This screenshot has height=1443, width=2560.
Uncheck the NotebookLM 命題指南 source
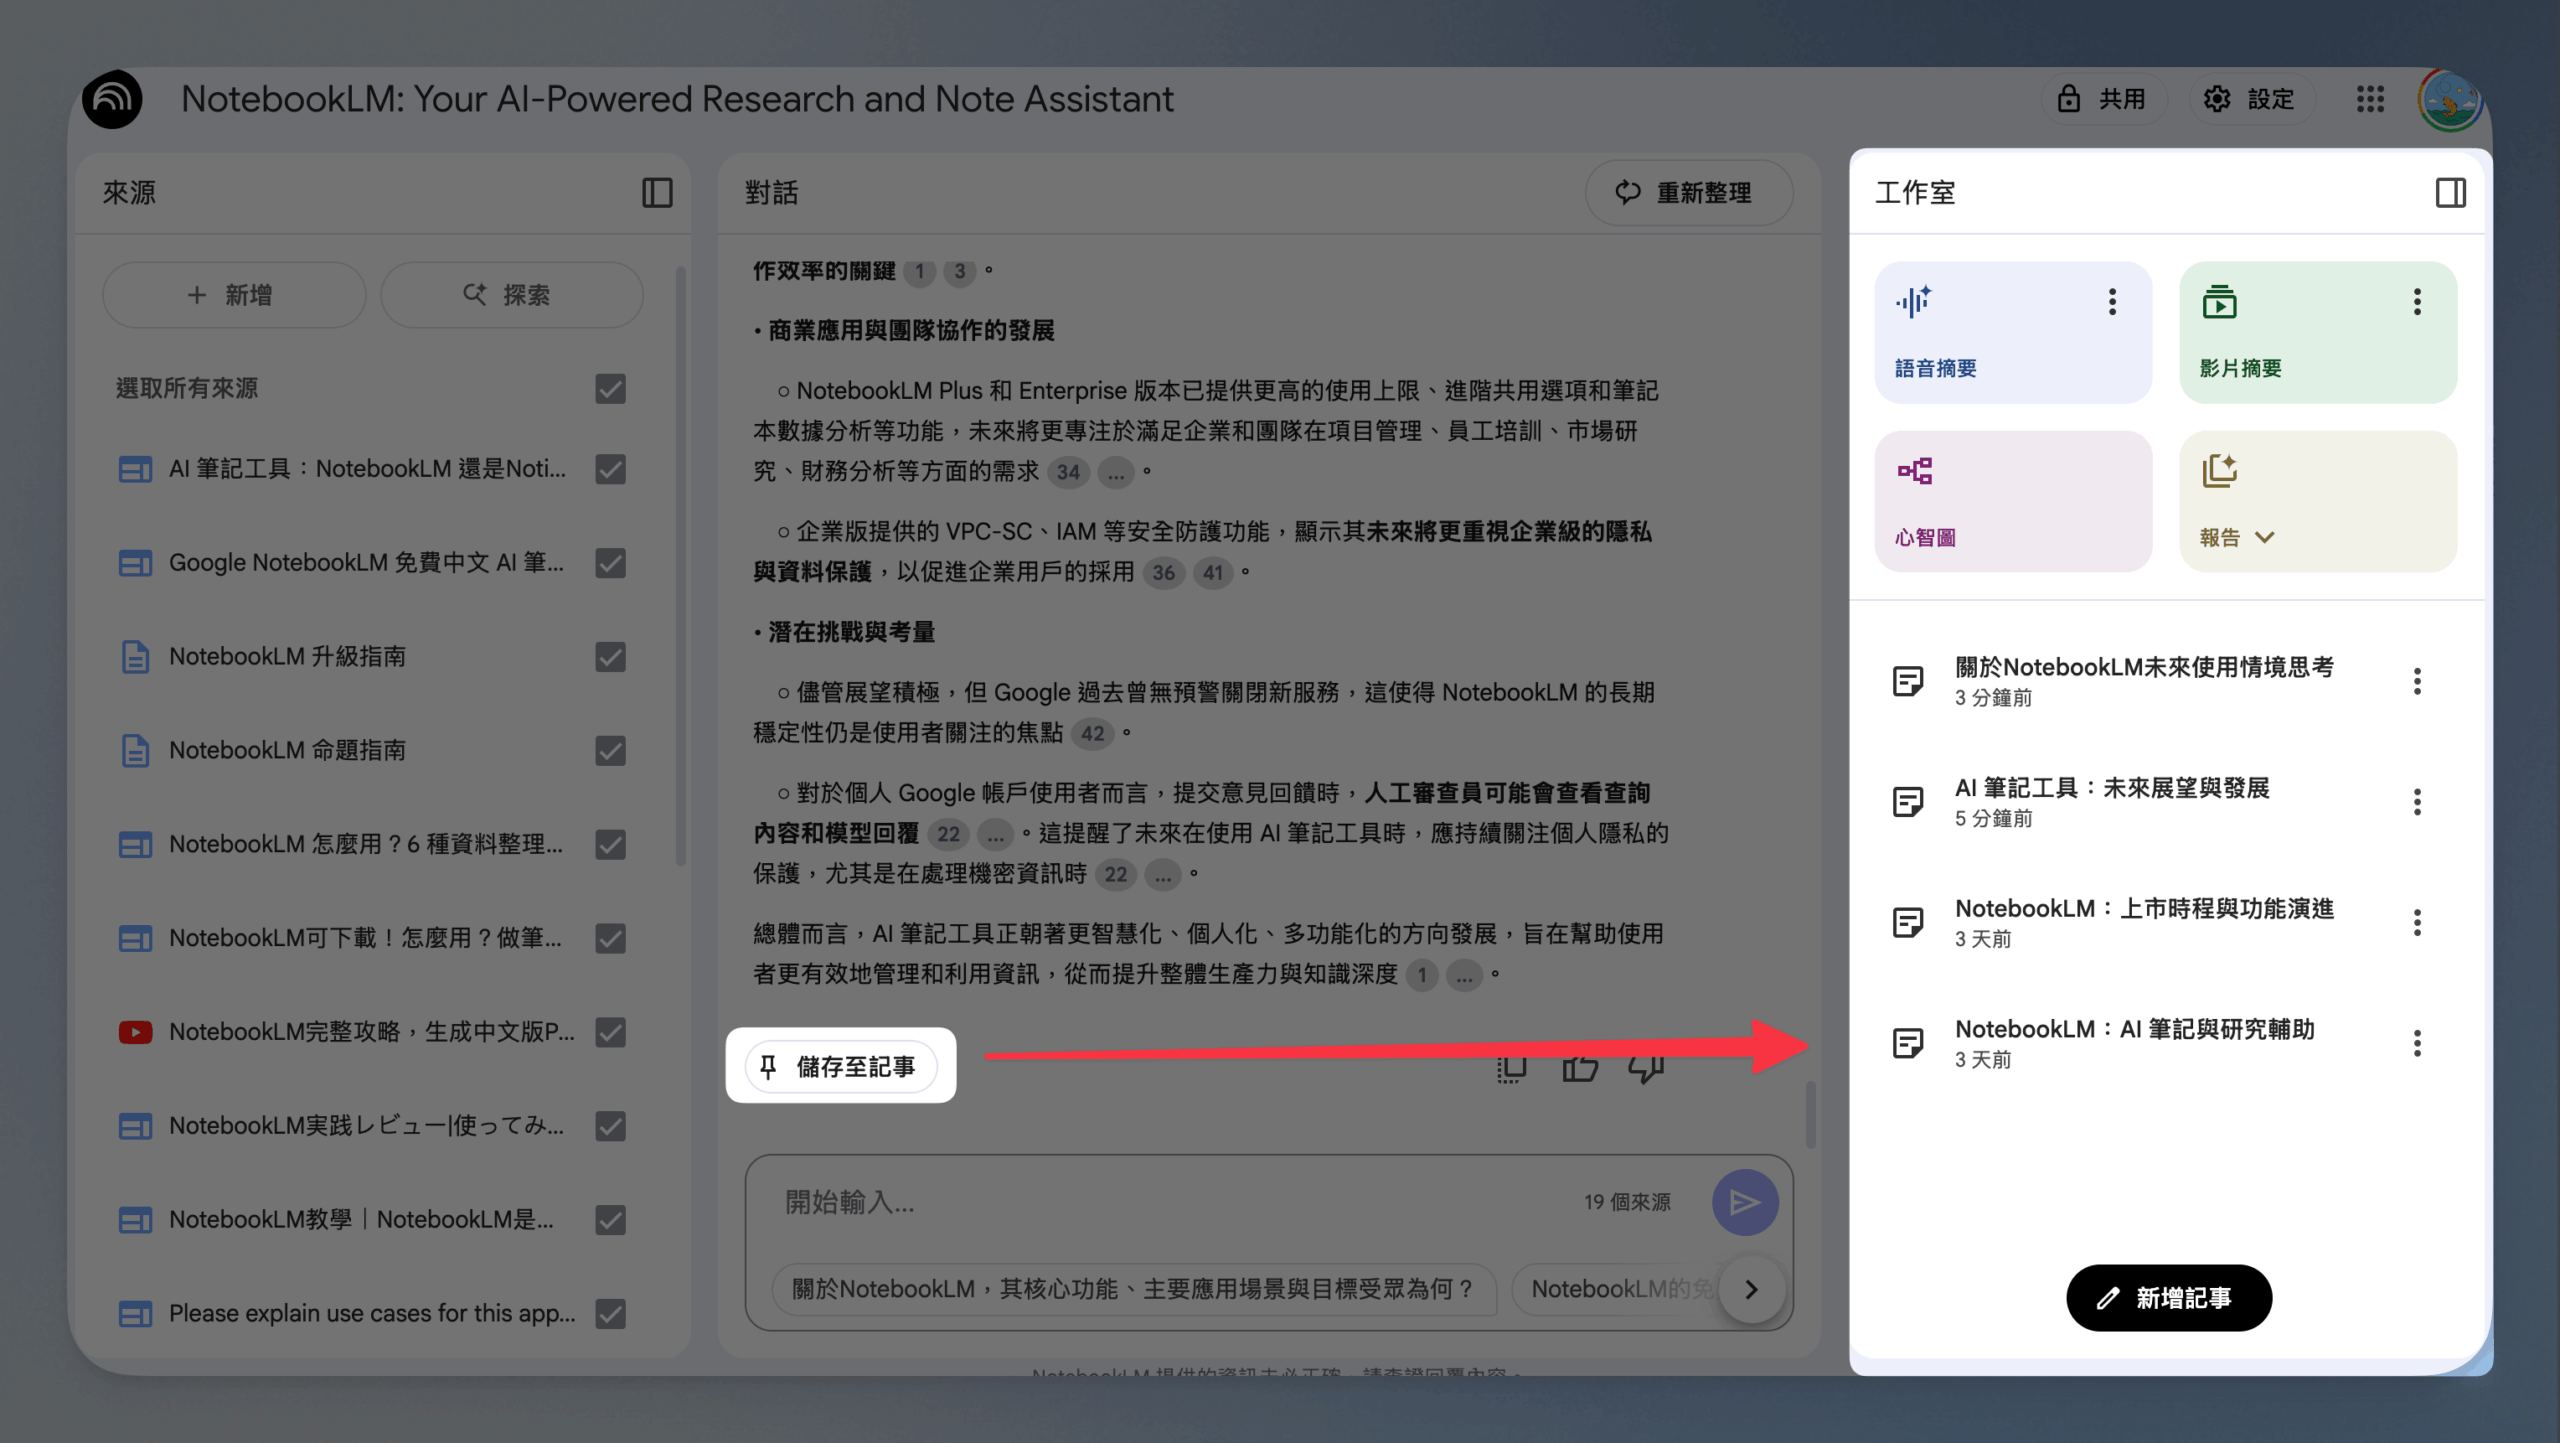(x=610, y=750)
